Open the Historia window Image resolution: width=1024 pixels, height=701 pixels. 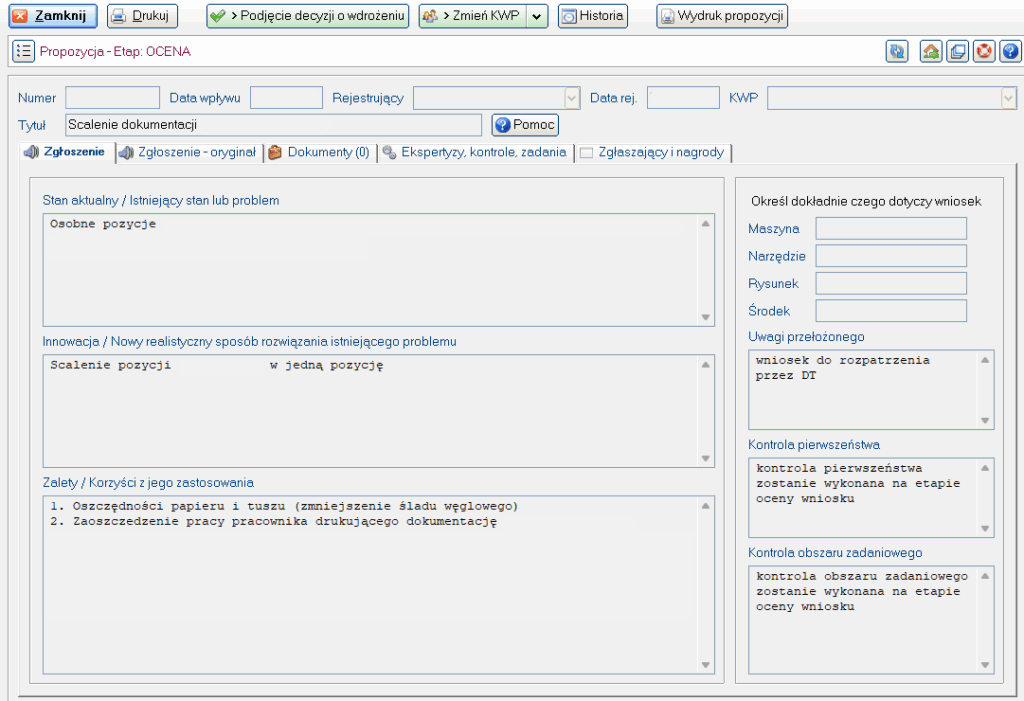pos(592,16)
